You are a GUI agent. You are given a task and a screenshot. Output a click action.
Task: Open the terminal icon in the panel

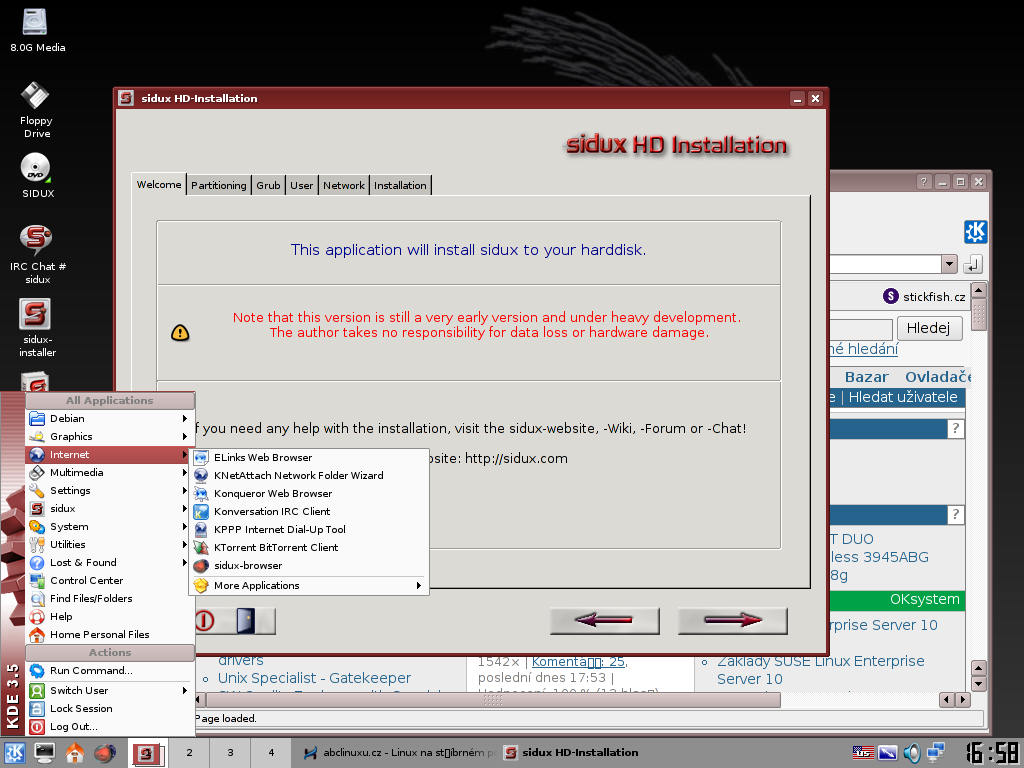[x=44, y=753]
